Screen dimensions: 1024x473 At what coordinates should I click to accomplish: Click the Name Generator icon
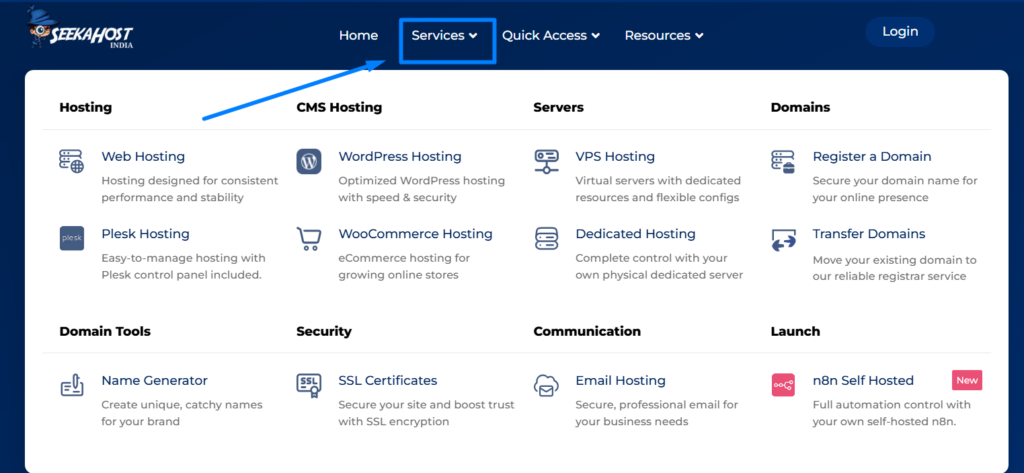pos(72,385)
